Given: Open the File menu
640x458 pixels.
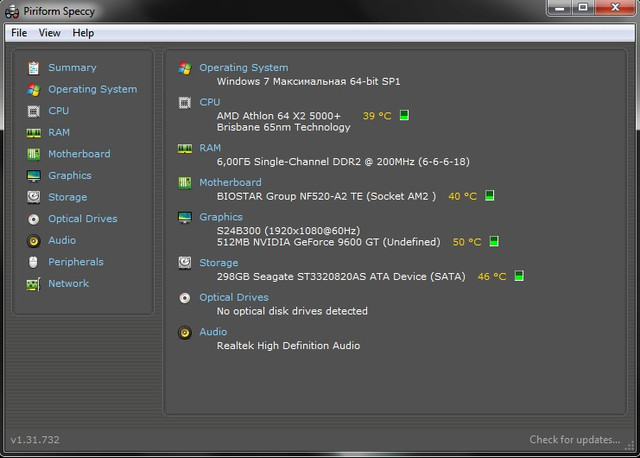Looking at the screenshot, I should (x=19, y=33).
